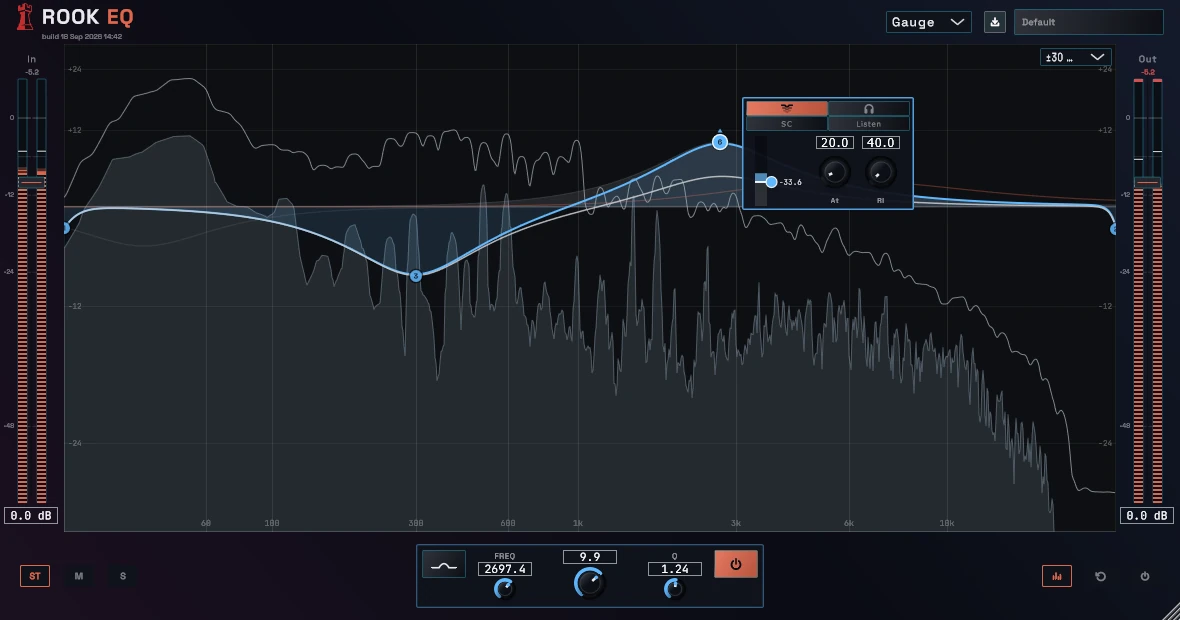
Task: Select ST stereo processing mode
Action: [x=35, y=576]
